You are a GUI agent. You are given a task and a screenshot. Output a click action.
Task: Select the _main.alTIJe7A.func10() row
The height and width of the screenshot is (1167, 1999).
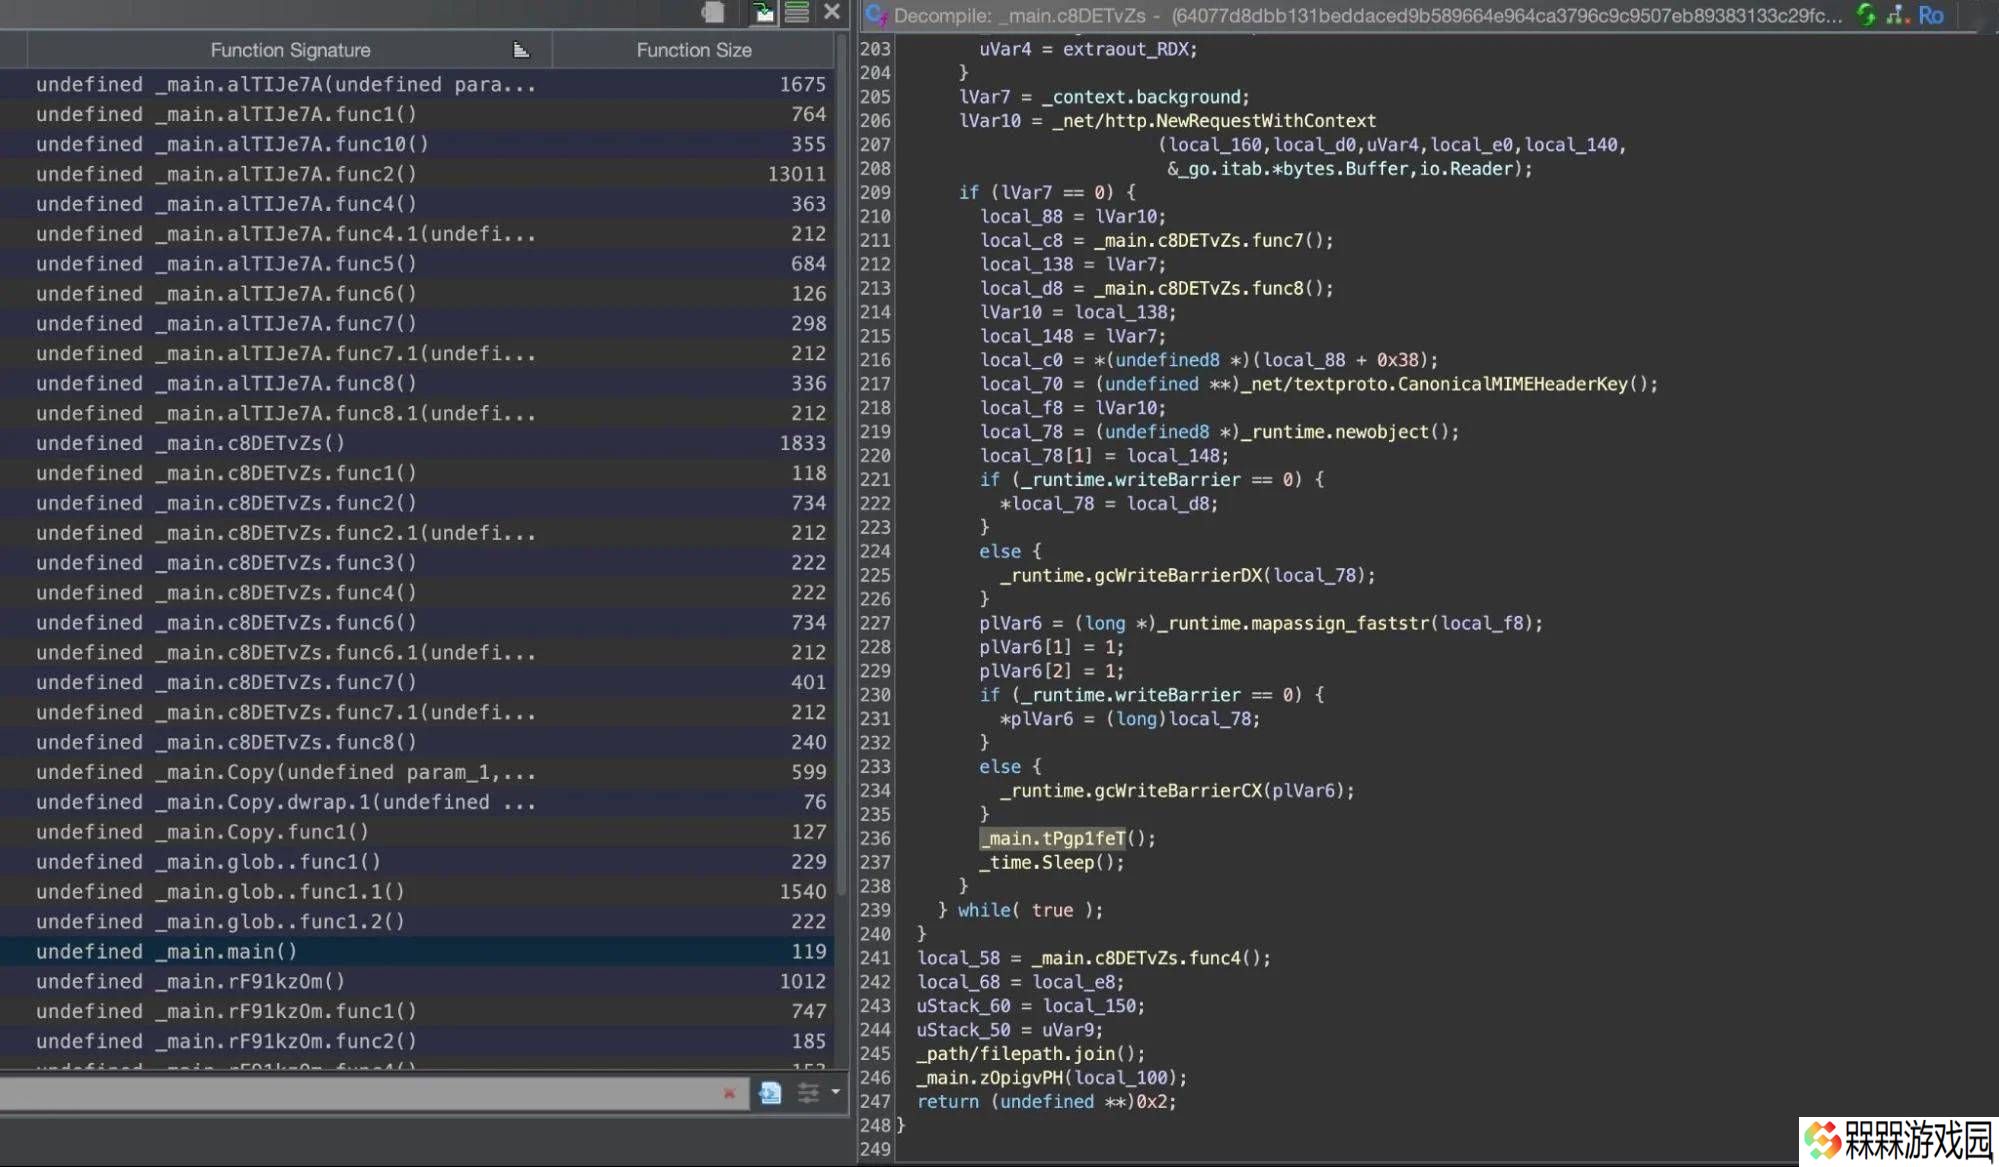[x=417, y=143]
